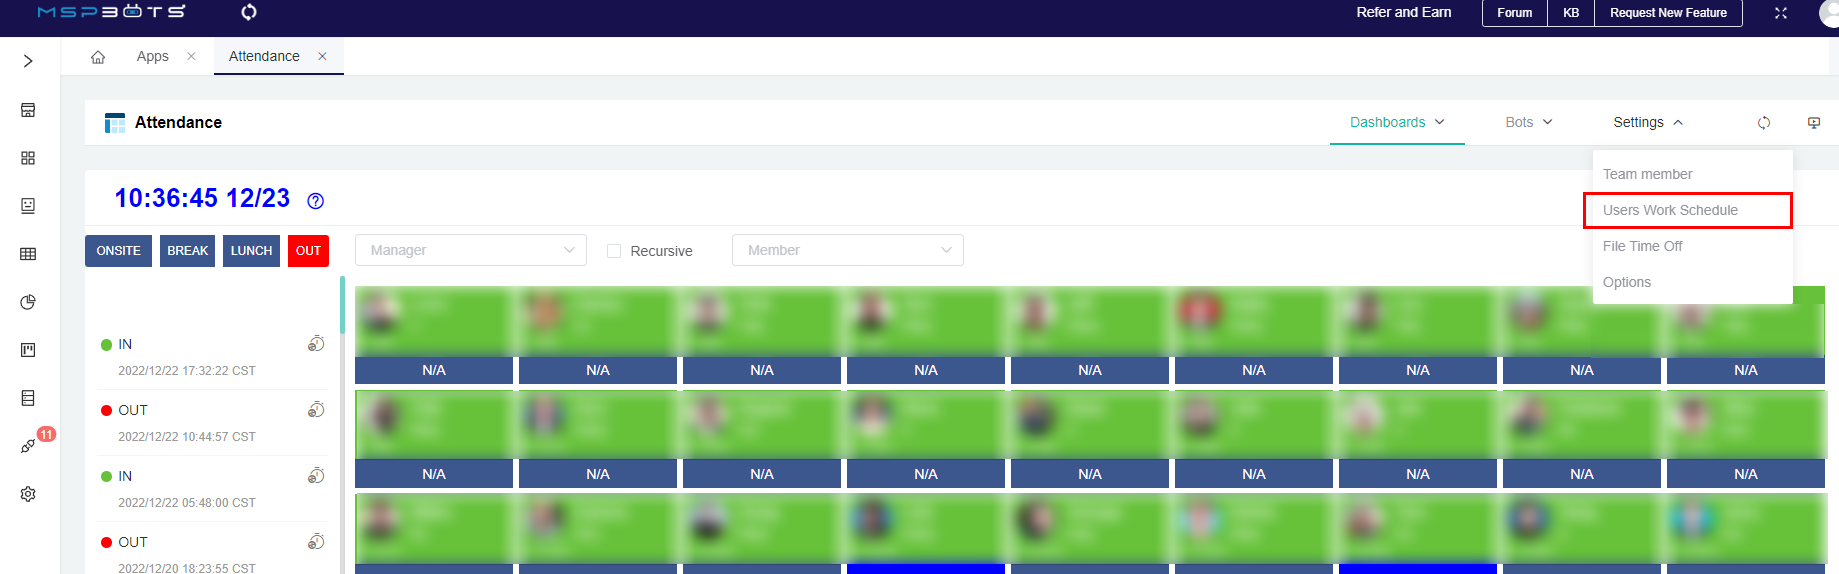Expand the left sidebar with arrow
This screenshot has height=574, width=1839.
[28, 61]
